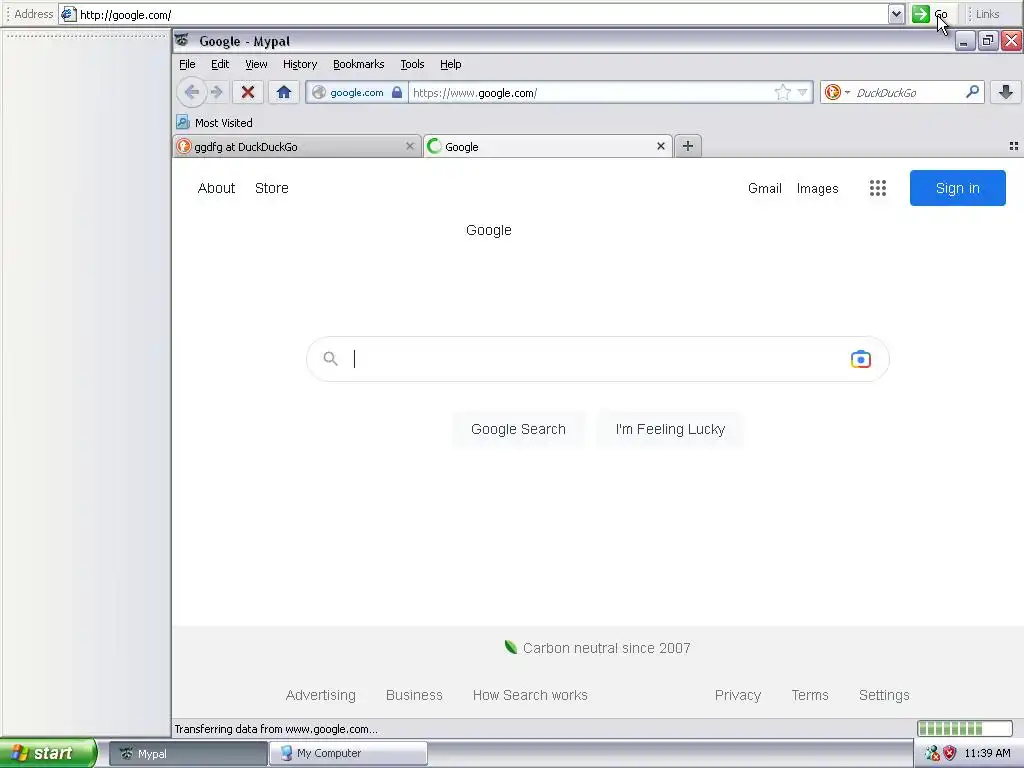Open the History menu
The image size is (1024, 768).
click(x=300, y=64)
